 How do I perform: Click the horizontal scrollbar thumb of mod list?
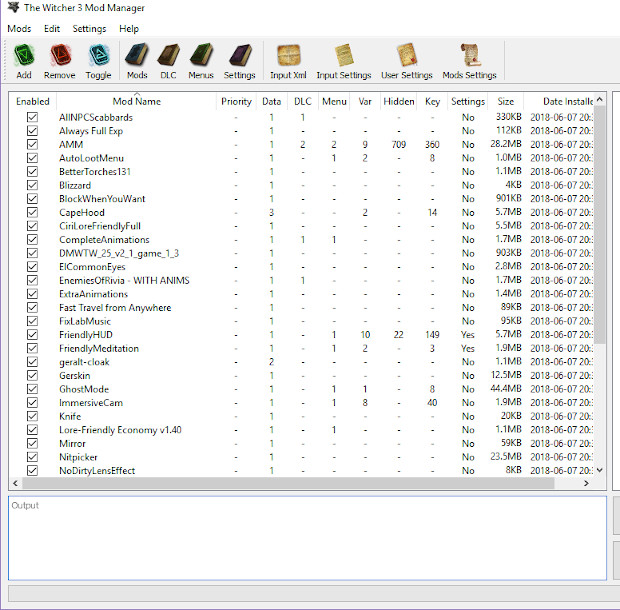click(288, 483)
